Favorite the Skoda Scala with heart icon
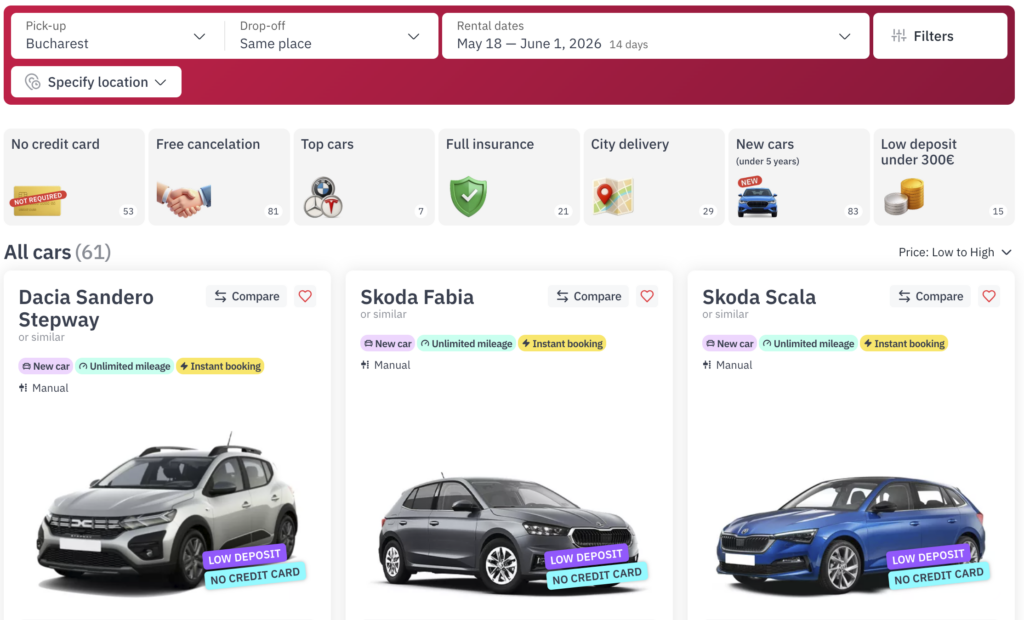Image resolution: width=1024 pixels, height=620 pixels. (989, 296)
